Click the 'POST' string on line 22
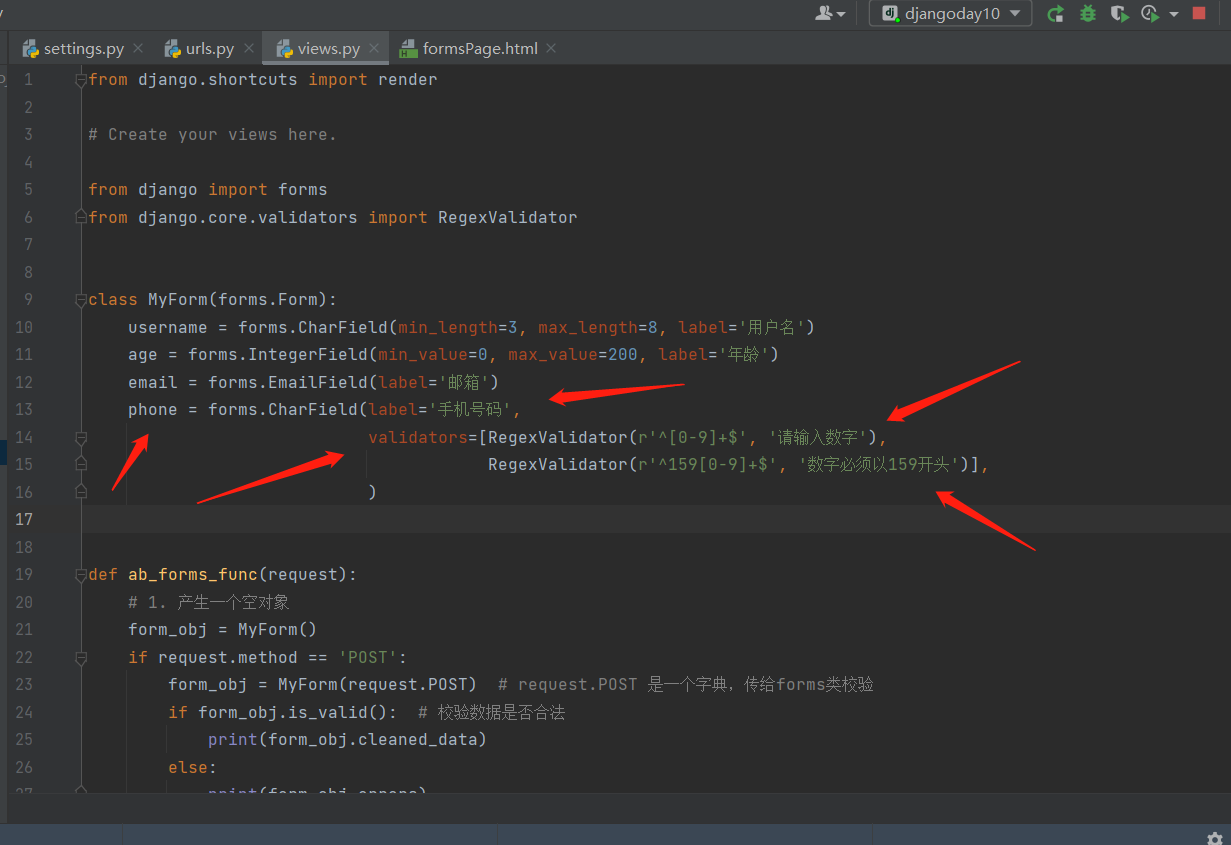The height and width of the screenshot is (845, 1231). (368, 657)
